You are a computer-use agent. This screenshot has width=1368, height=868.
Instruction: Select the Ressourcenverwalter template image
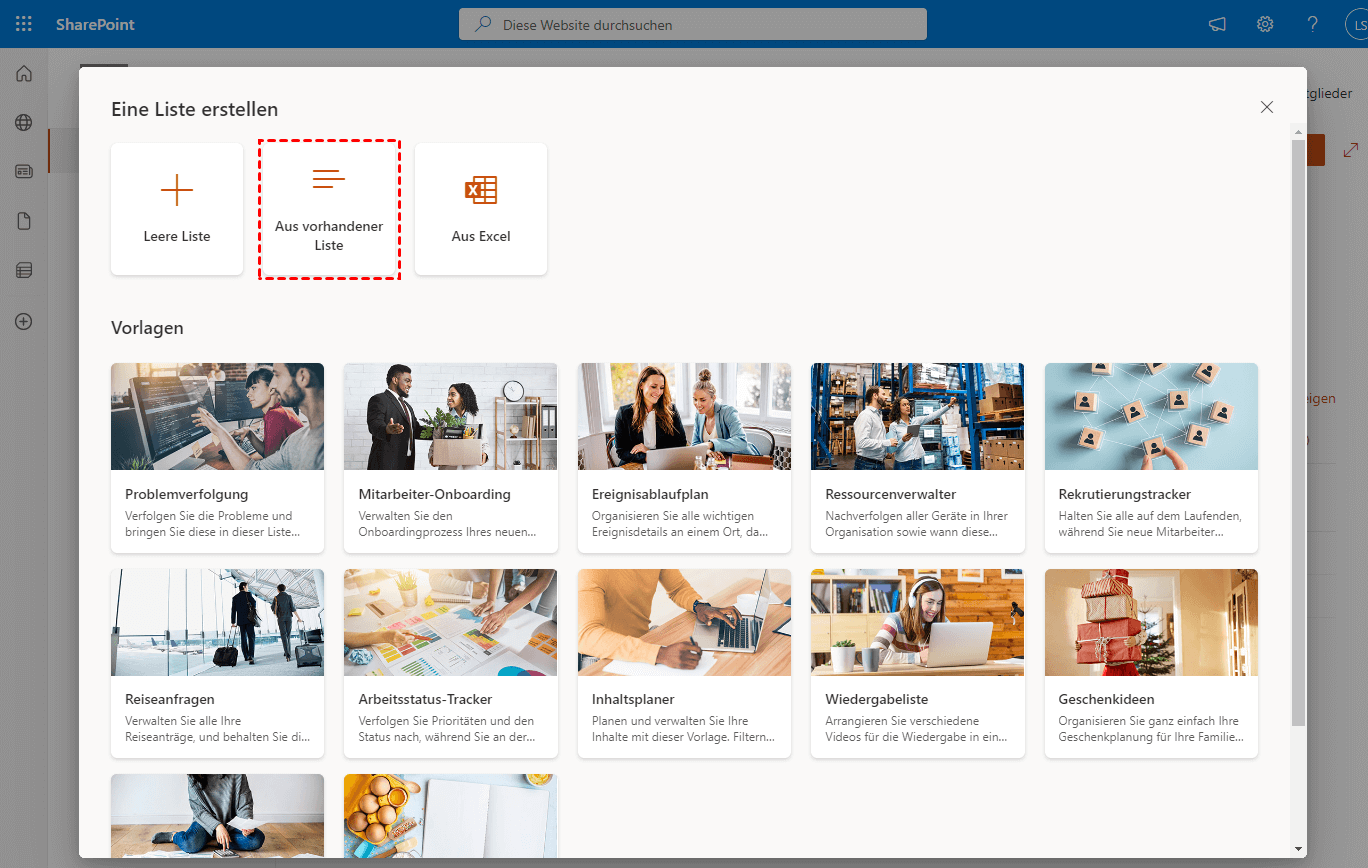point(918,416)
